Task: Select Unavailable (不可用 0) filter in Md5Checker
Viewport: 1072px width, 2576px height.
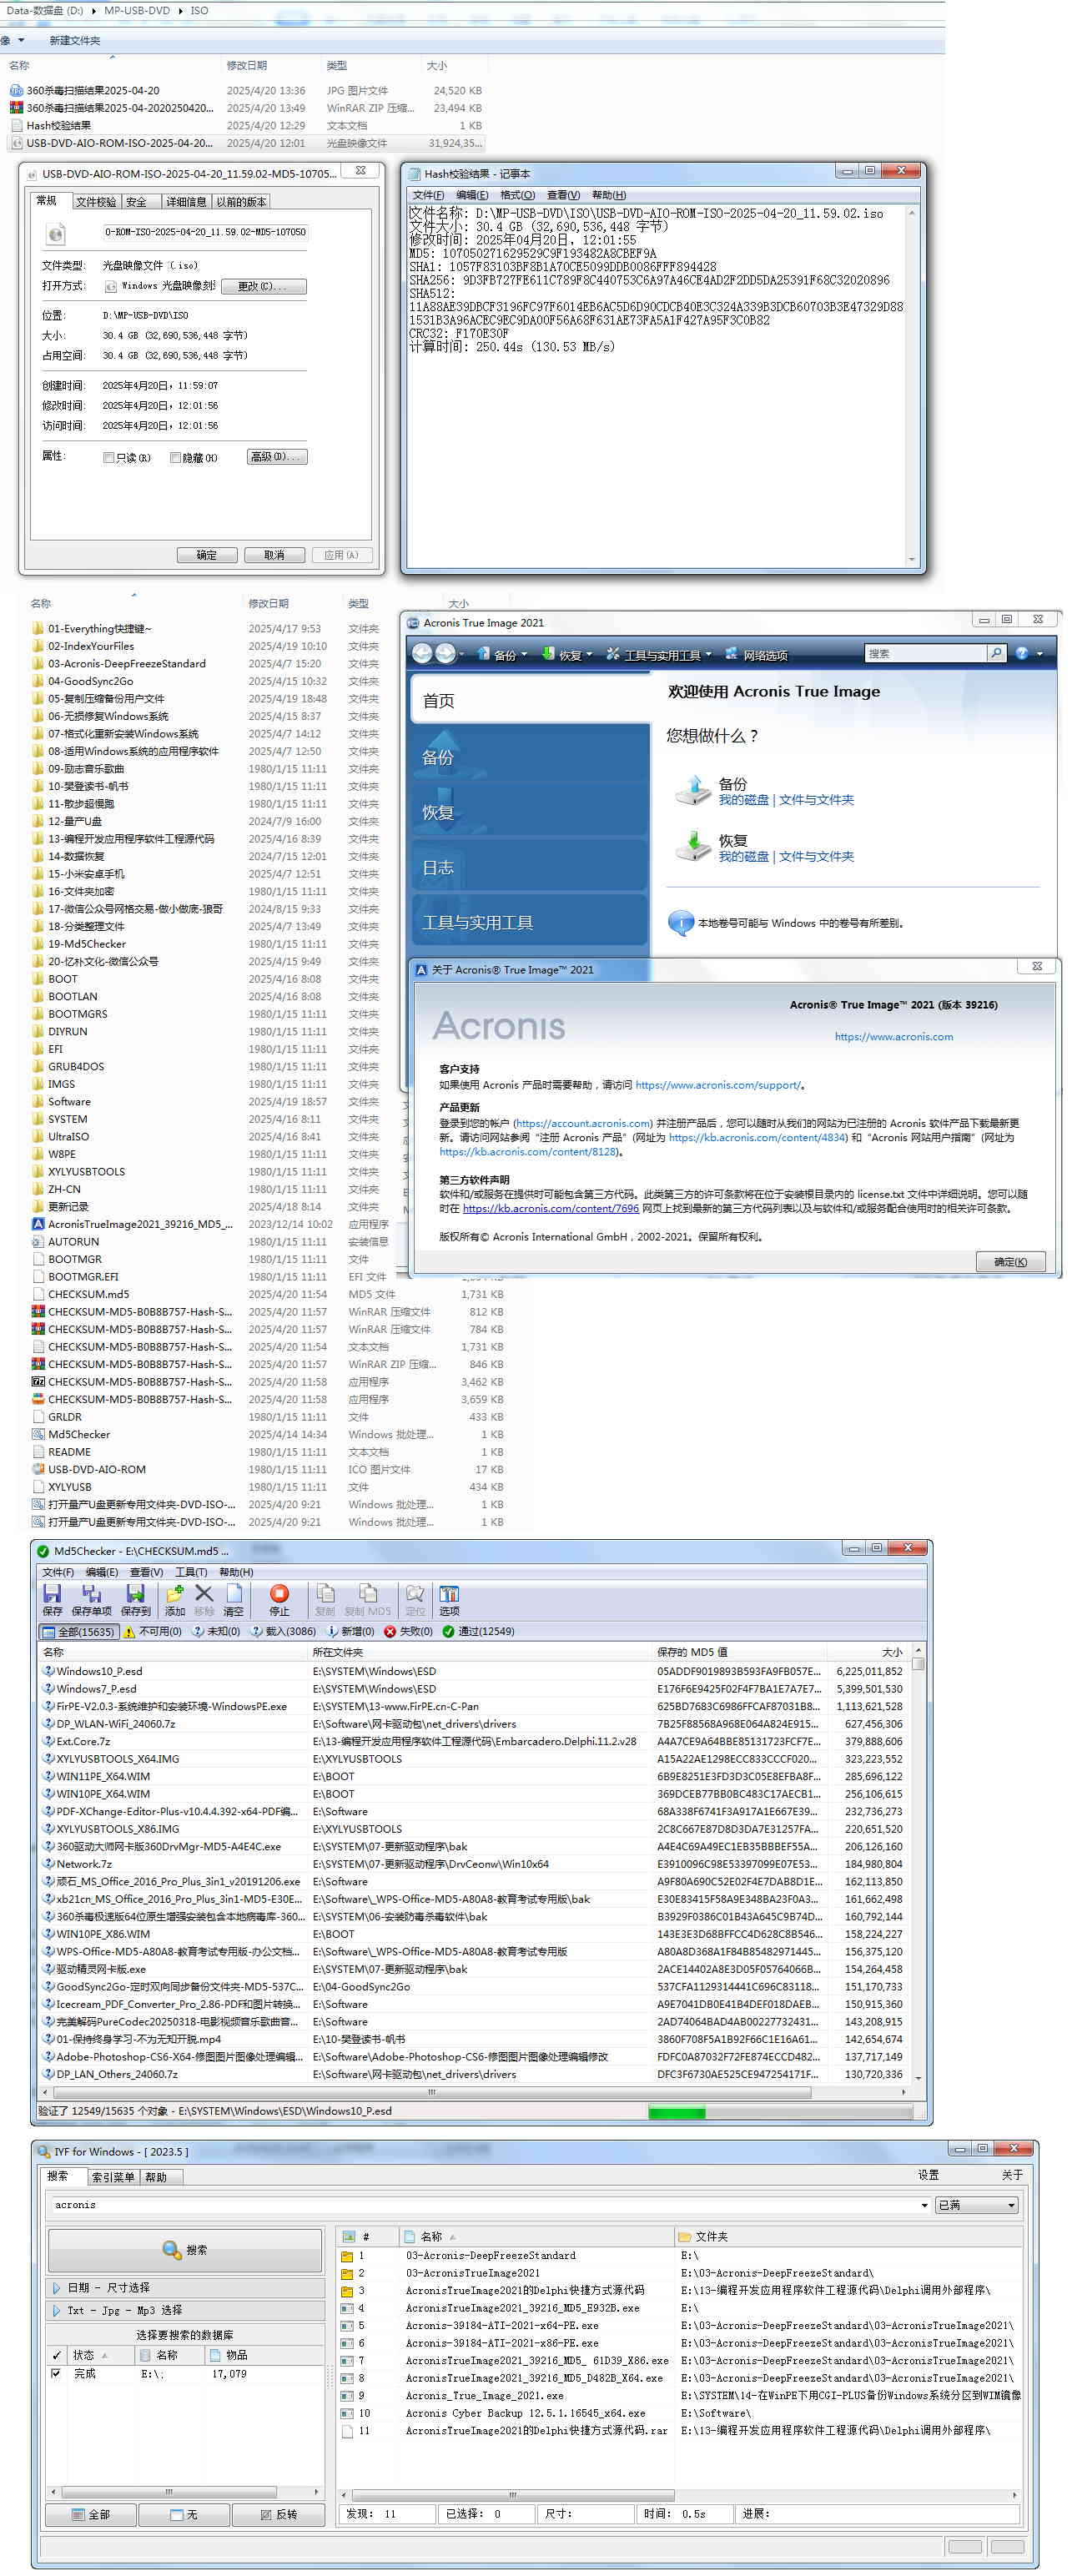Action: pyautogui.click(x=153, y=1631)
